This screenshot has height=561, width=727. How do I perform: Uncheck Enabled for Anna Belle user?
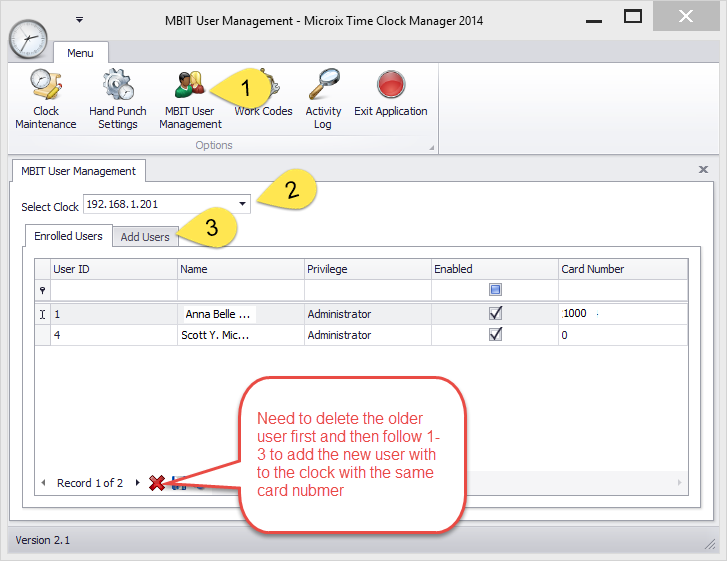(495, 313)
